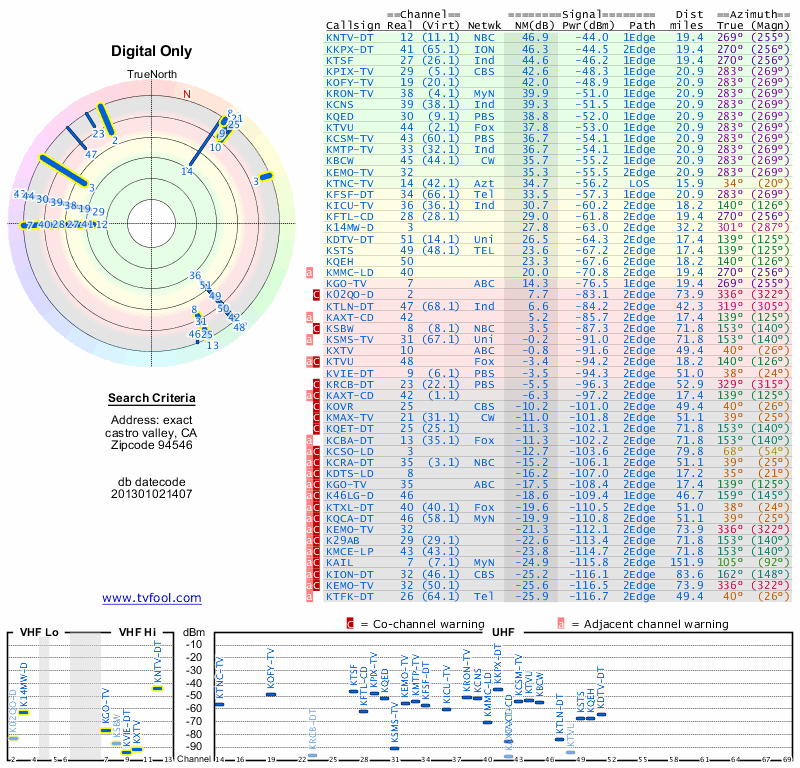This screenshot has height=768, width=800.
Task: Select the KKPX-DT callsign
Action: point(349,49)
